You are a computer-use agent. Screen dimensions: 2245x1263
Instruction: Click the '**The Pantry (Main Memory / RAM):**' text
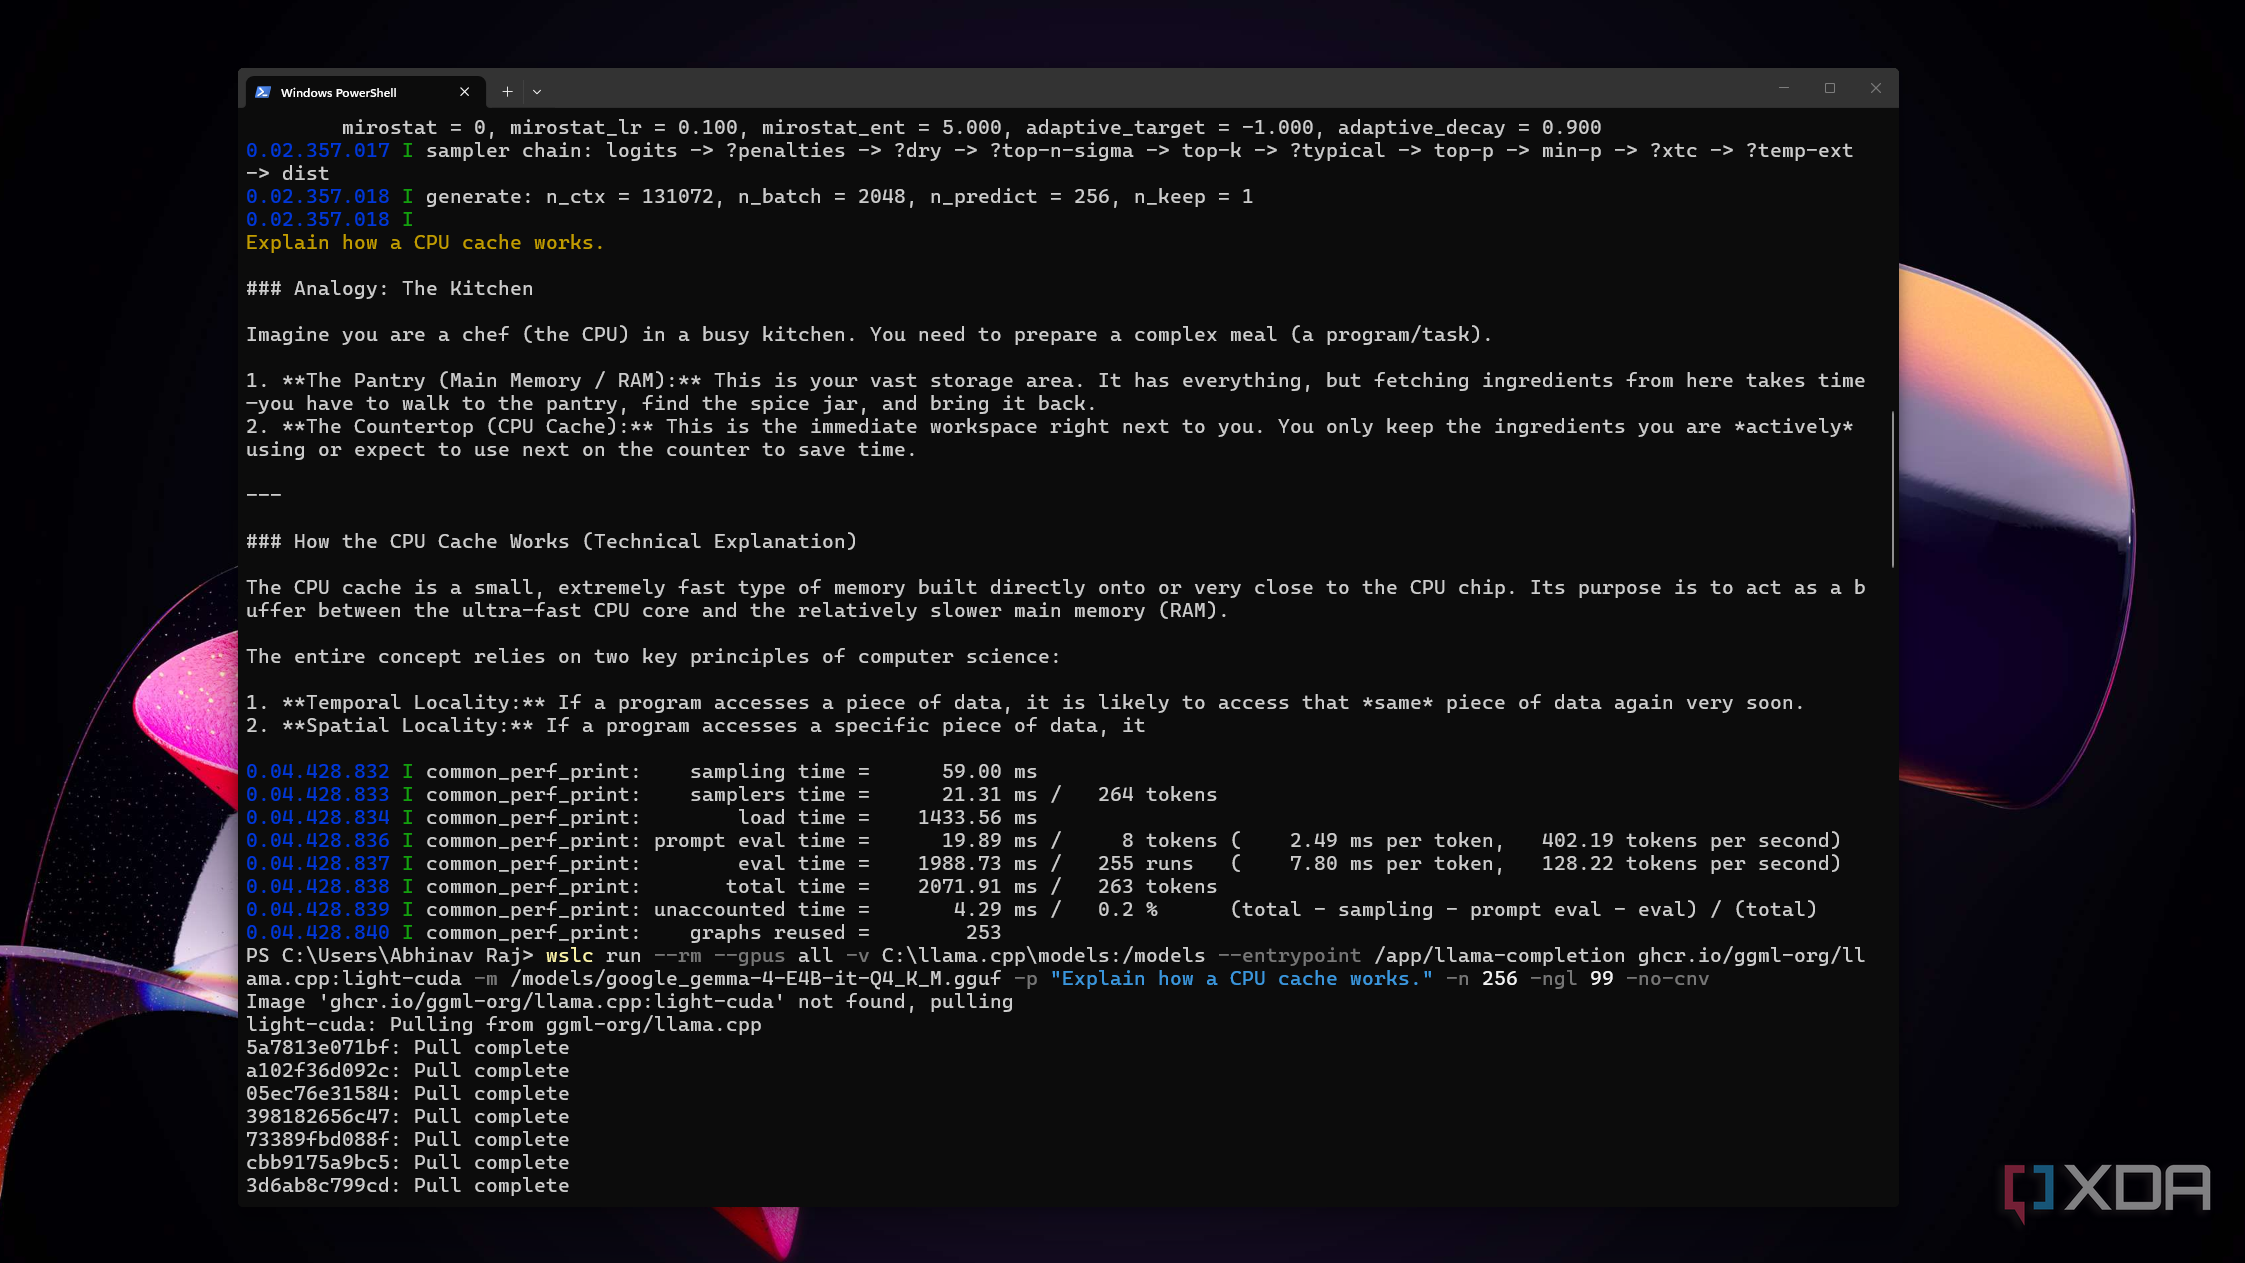point(492,381)
